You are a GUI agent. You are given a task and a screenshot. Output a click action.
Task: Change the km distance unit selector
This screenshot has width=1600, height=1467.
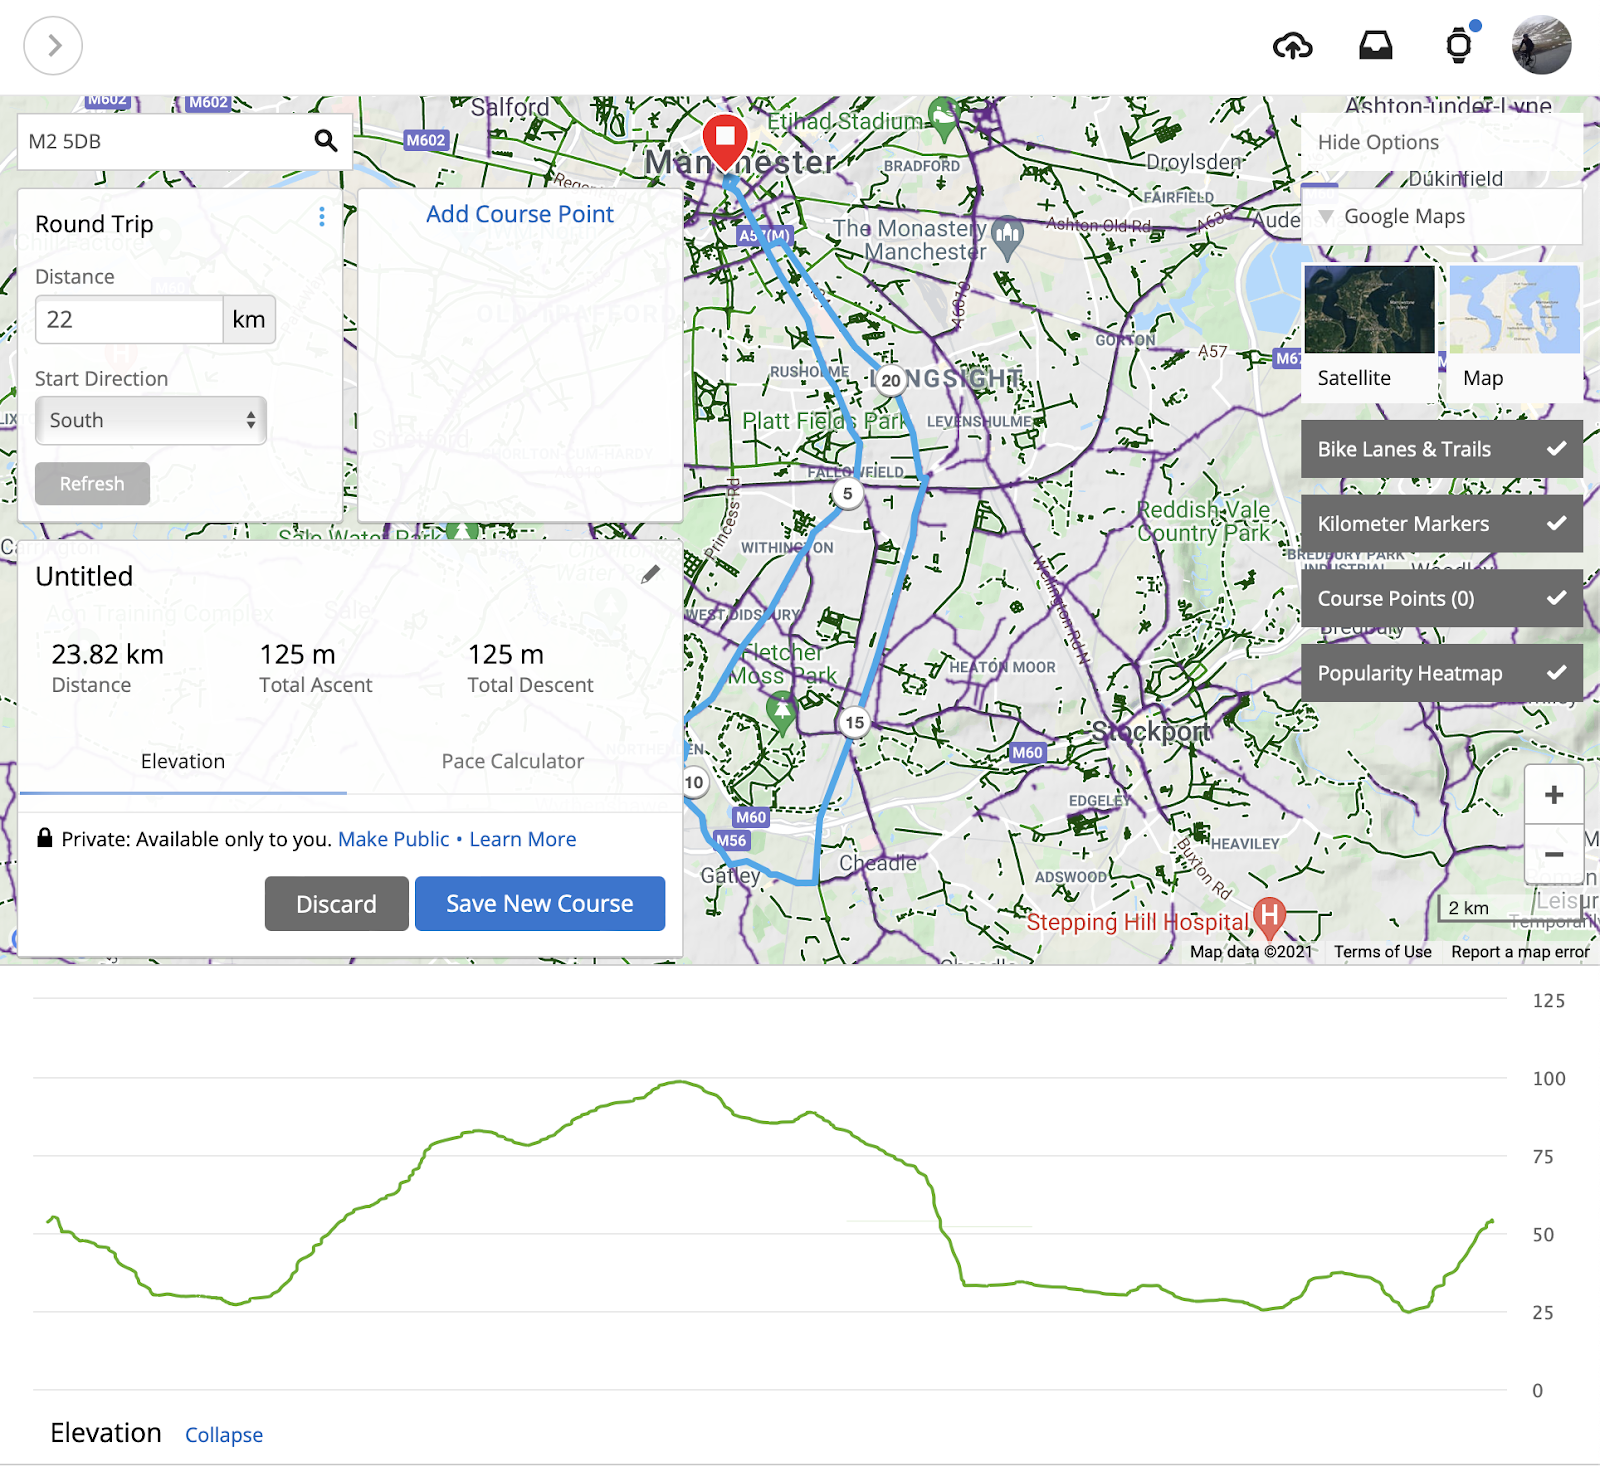[249, 320]
